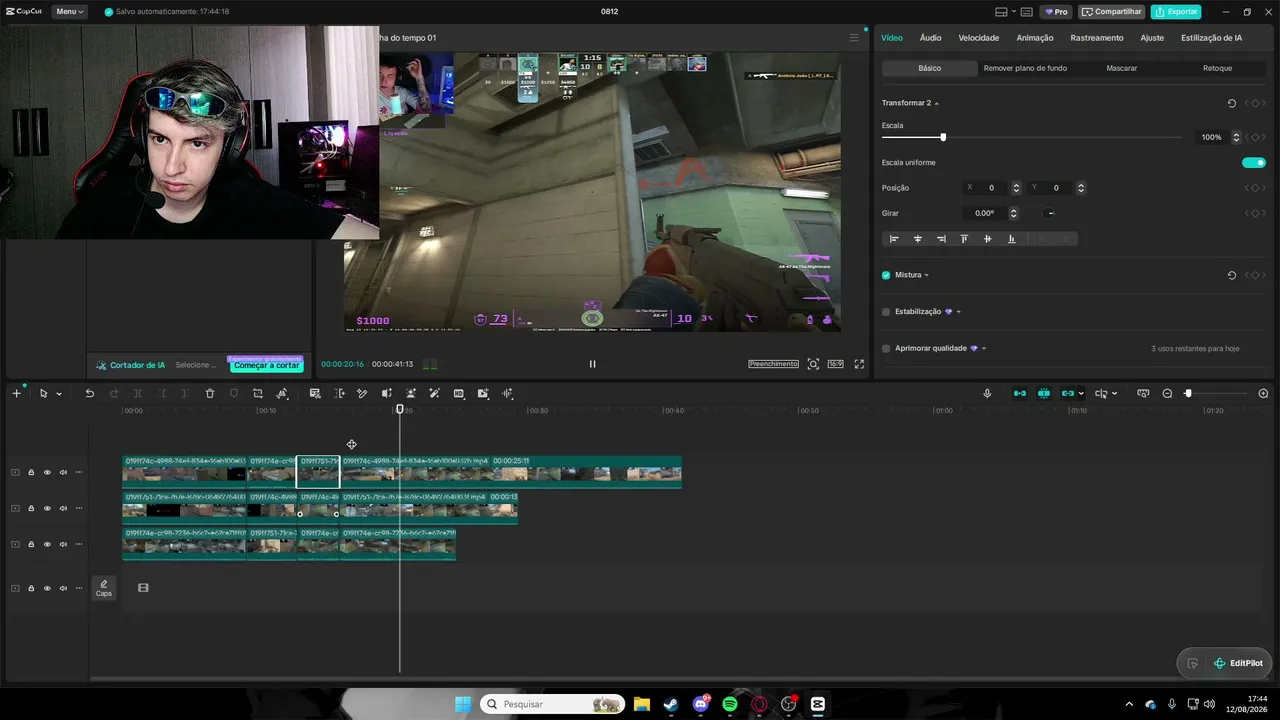
Task: Open Discord from the Windows taskbar
Action: point(701,704)
